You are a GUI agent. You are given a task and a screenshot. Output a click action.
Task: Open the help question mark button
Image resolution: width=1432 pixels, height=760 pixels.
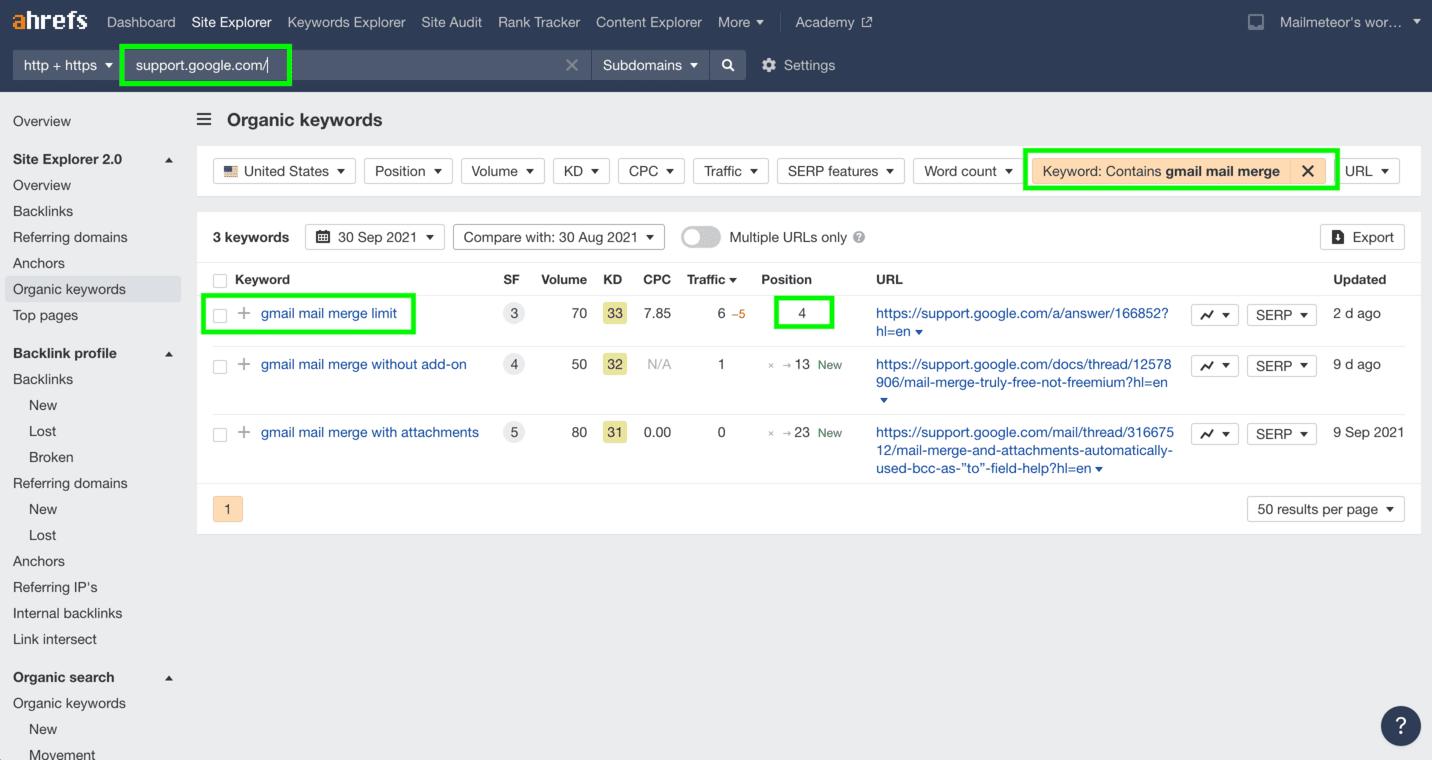coord(1401,726)
